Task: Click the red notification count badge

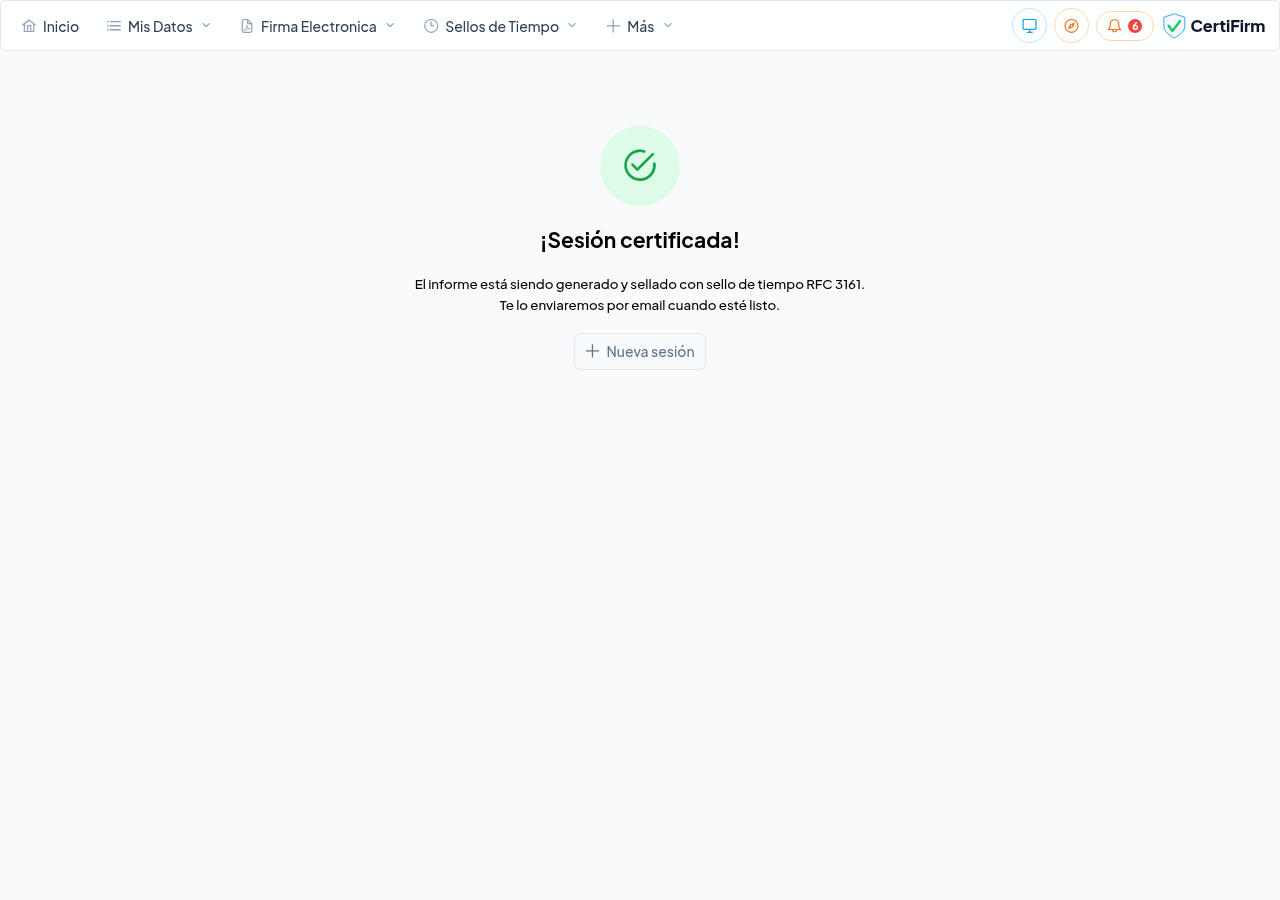Action: 1135,26
